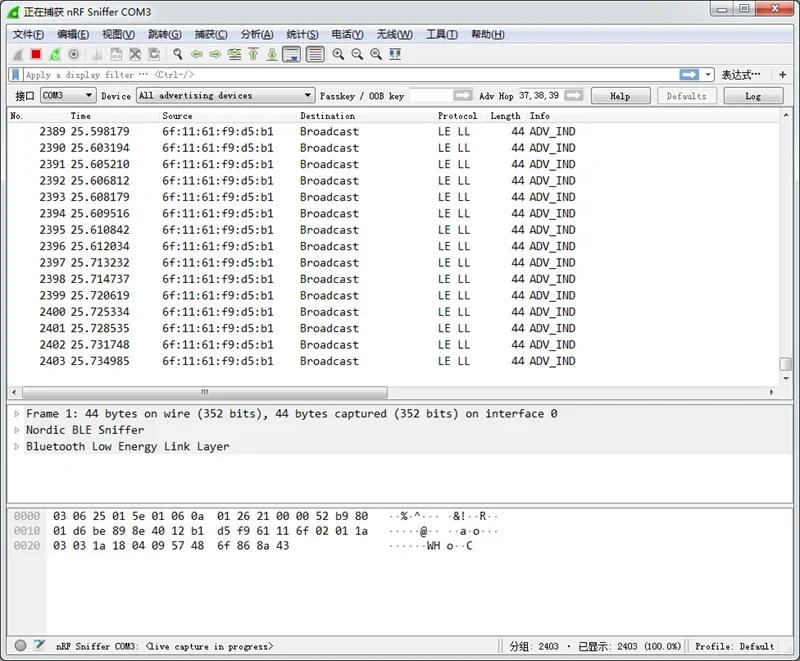
Task: Expand Bluetooth Low Energy Link Layer details
Action: [16, 447]
